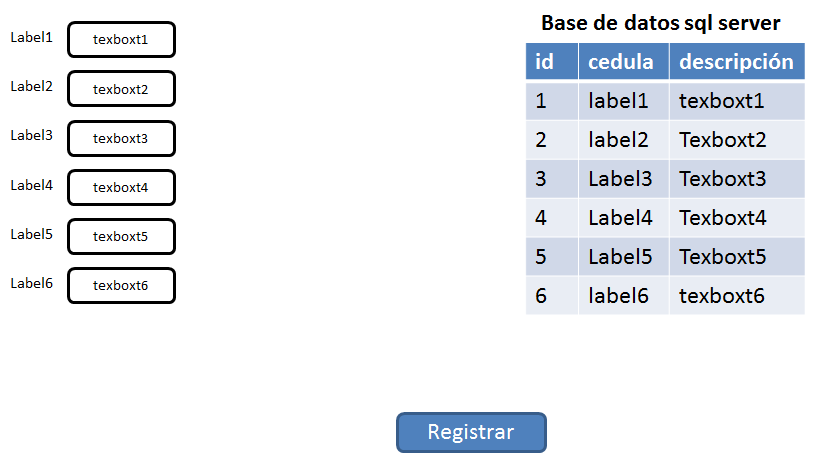Select the Texboxt2 cell in the table
Viewport: 840px width, 466px height.
(737, 140)
